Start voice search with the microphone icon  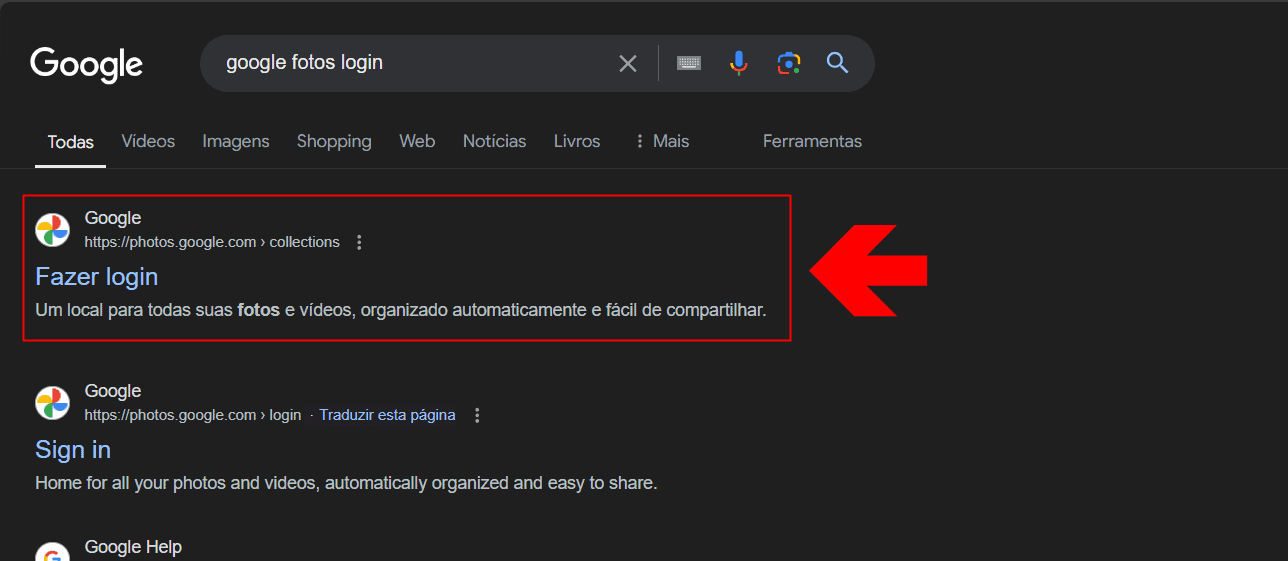[x=739, y=63]
